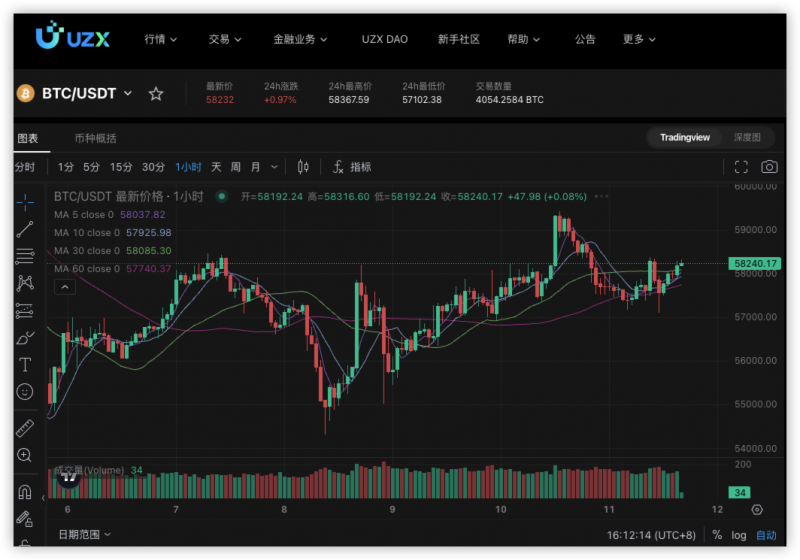Click the MA 5 close indicator legend
Viewport: 800px width, 560px height.
pyautogui.click(x=110, y=215)
